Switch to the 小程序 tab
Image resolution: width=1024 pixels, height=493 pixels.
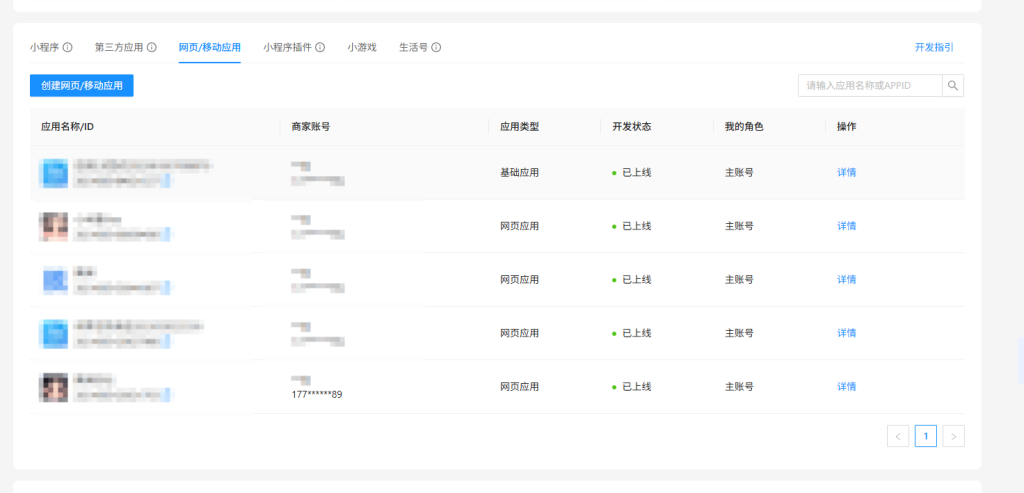tap(44, 47)
